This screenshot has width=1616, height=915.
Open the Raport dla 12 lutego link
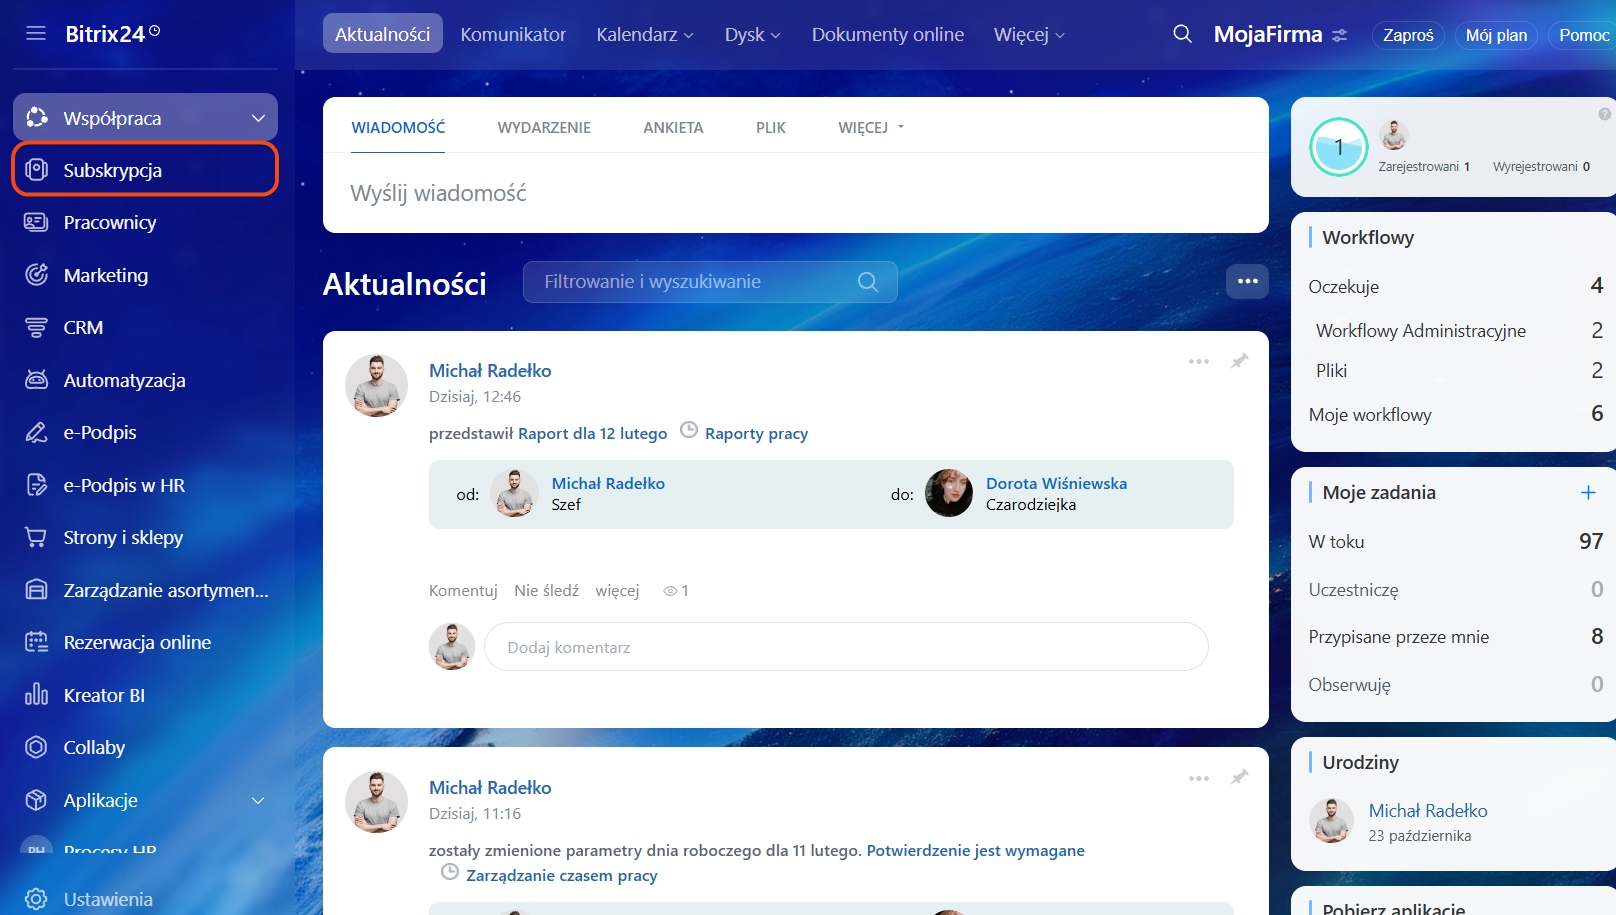click(x=592, y=433)
